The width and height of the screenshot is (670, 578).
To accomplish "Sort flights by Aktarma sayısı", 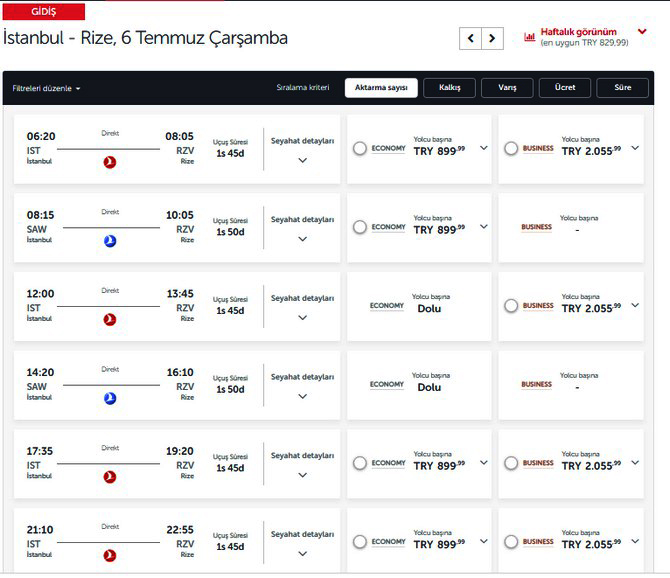I will [381, 88].
